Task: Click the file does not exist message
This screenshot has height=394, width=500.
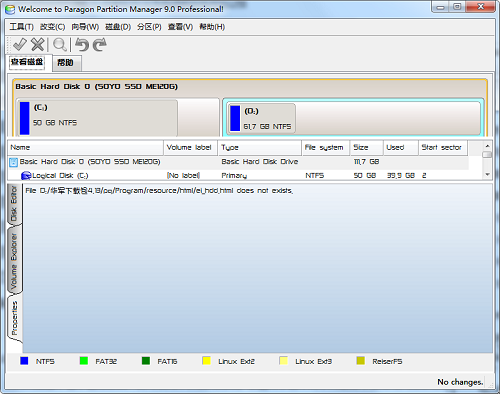Action: 159,191
